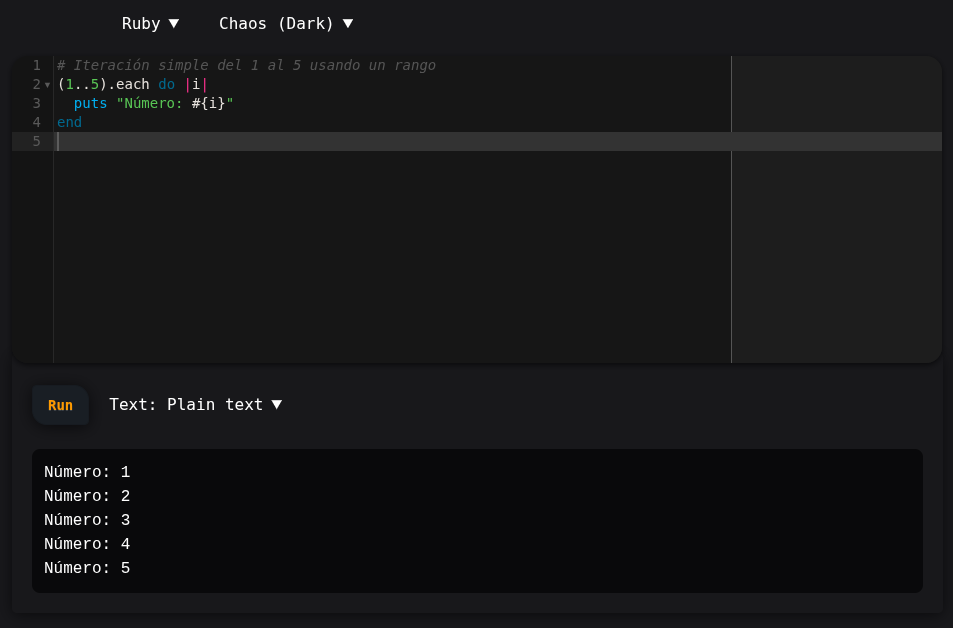Place cursor on empty highlighted line 5
953x628 pixels.
click(400, 141)
